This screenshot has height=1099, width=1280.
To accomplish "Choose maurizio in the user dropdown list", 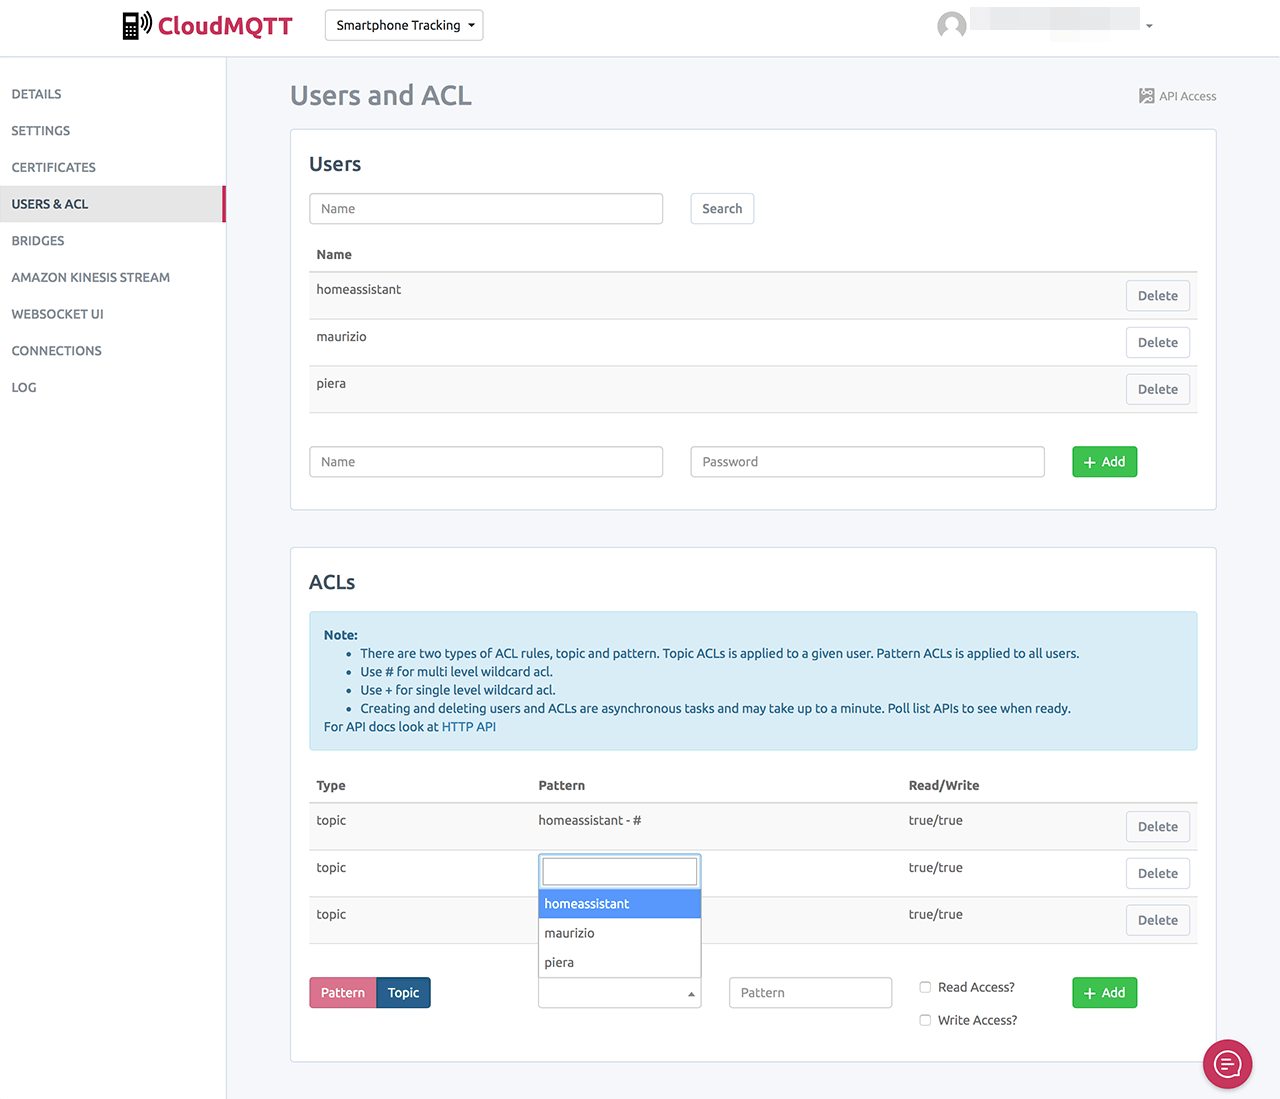I will pyautogui.click(x=620, y=933).
